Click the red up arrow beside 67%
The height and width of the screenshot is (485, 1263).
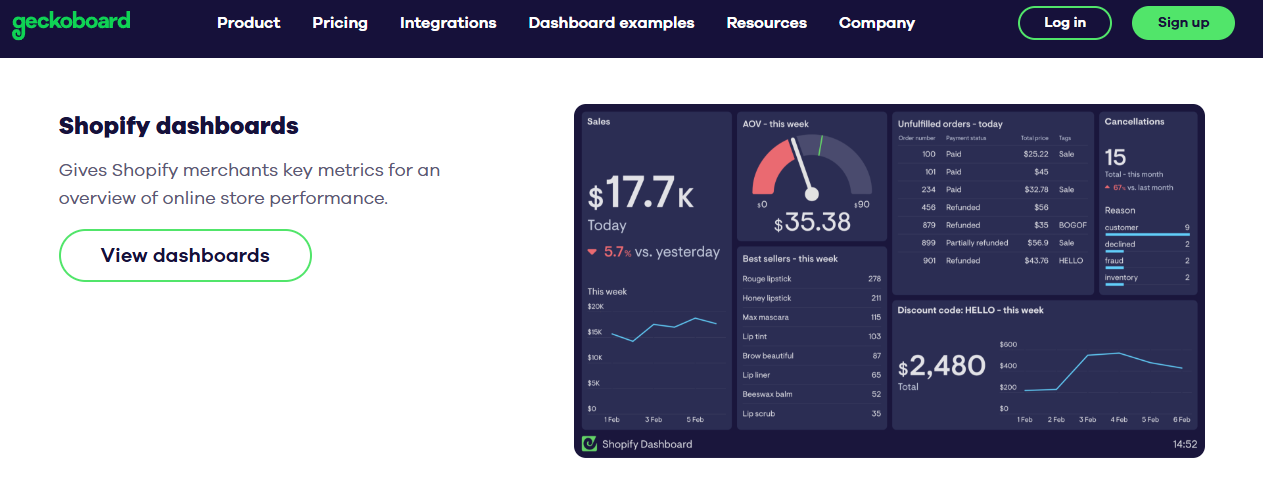click(1108, 187)
